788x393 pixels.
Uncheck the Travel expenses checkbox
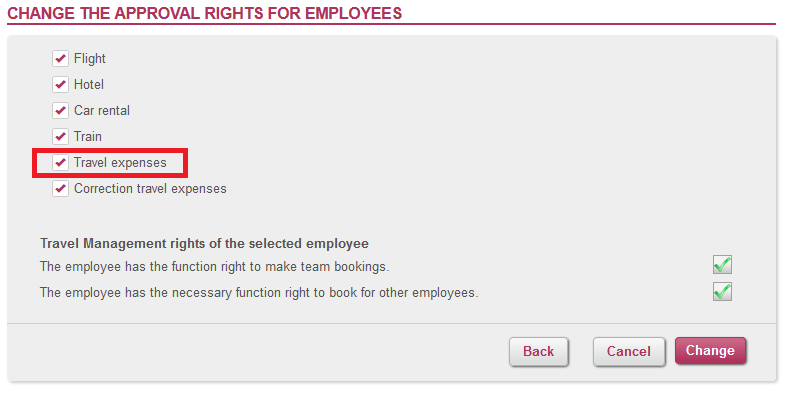point(60,162)
